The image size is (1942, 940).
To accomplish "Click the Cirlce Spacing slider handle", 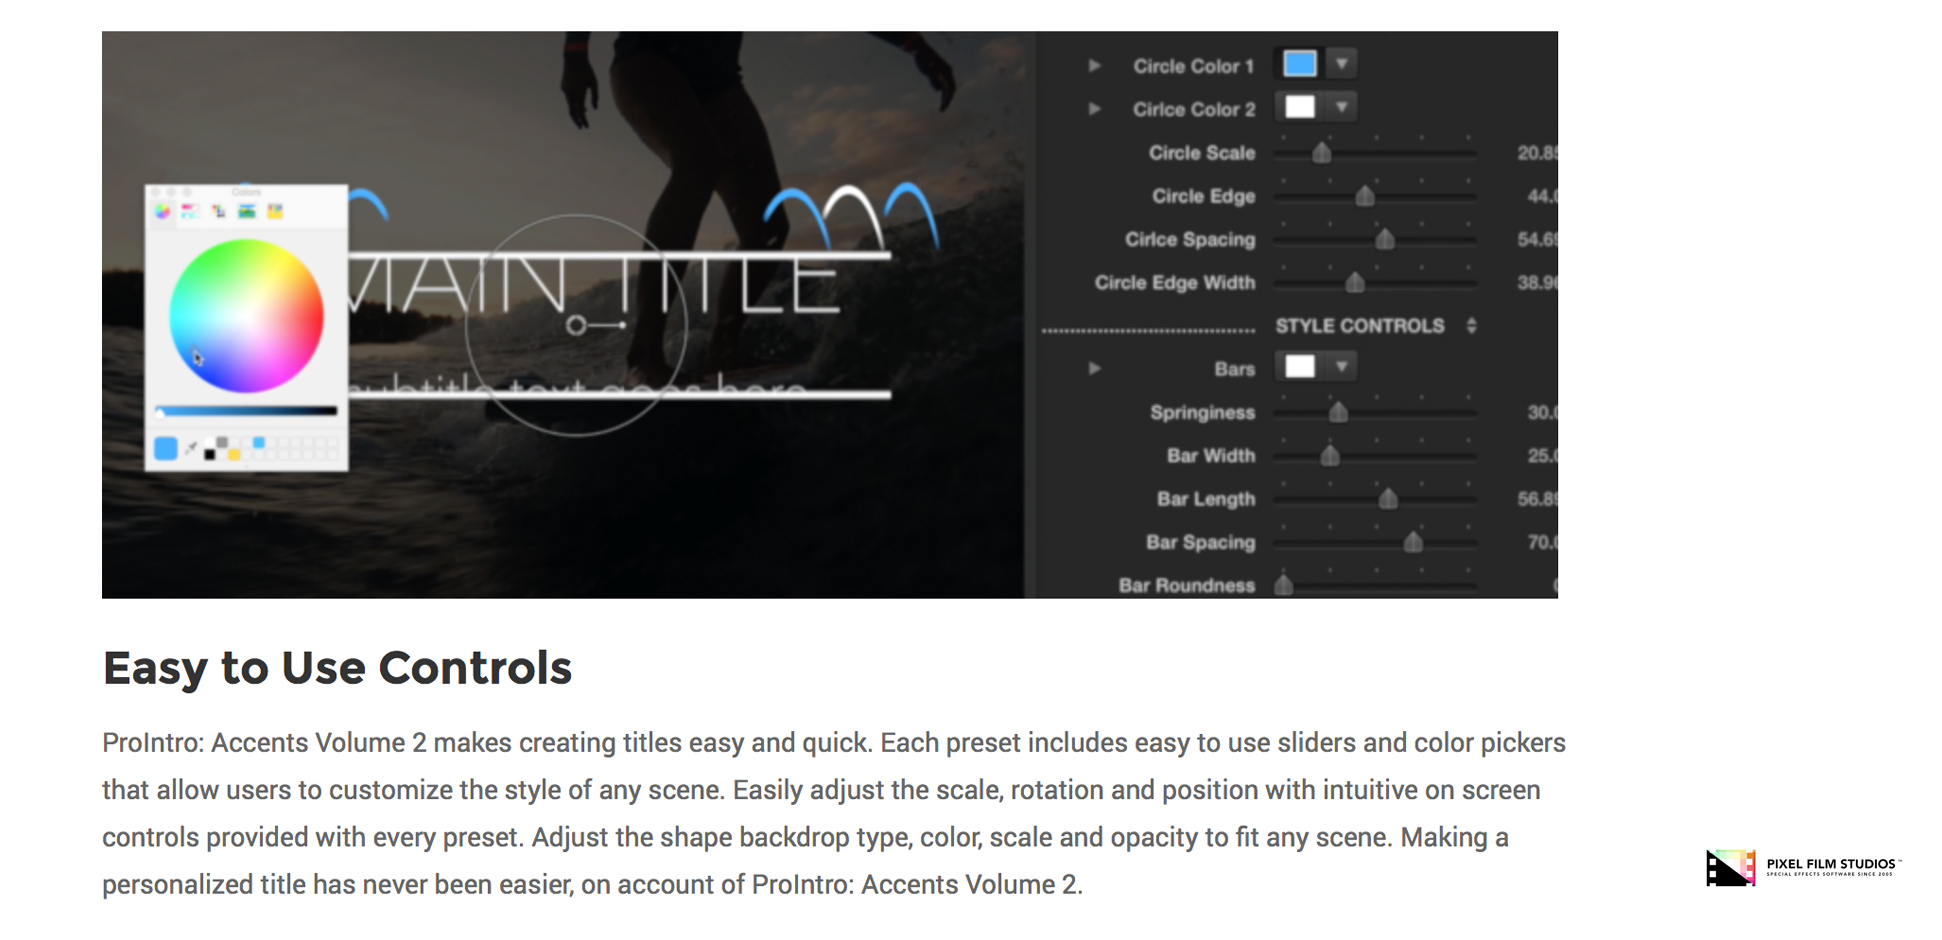I will point(1385,239).
